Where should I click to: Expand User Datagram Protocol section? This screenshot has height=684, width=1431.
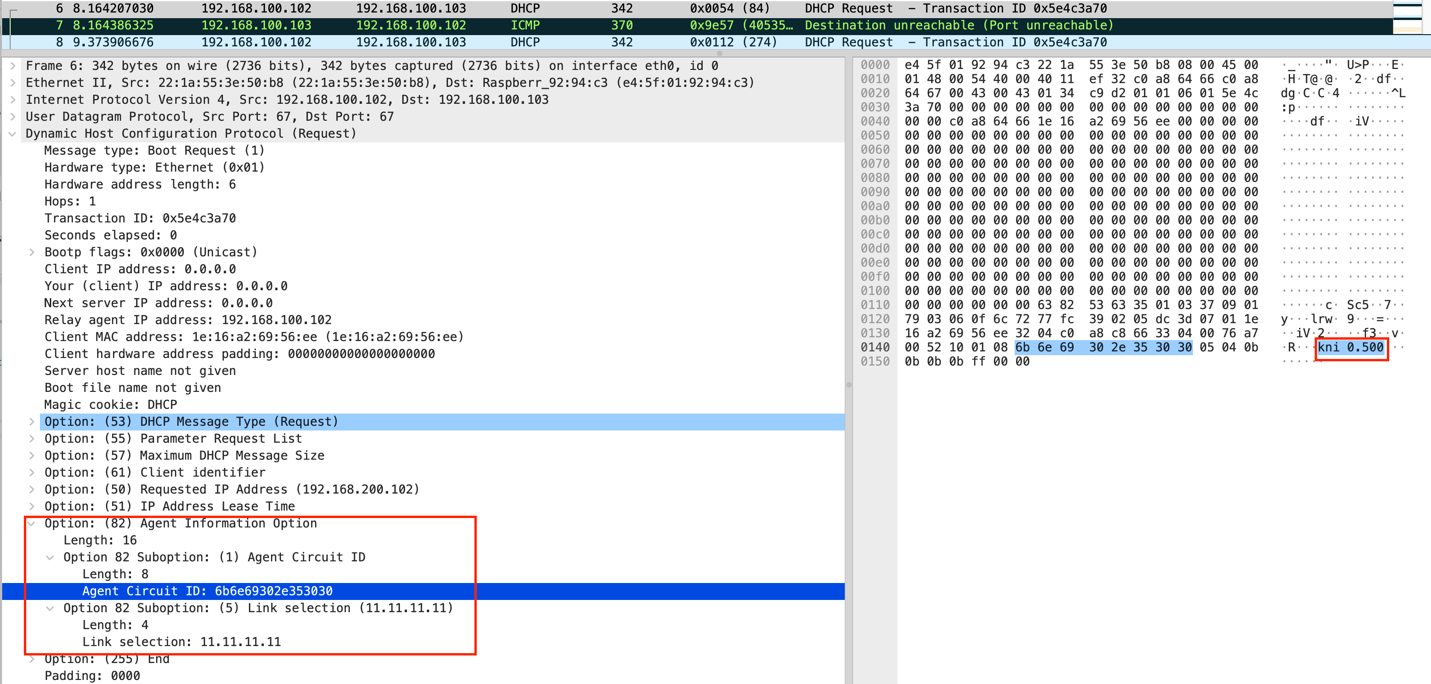[x=13, y=117]
